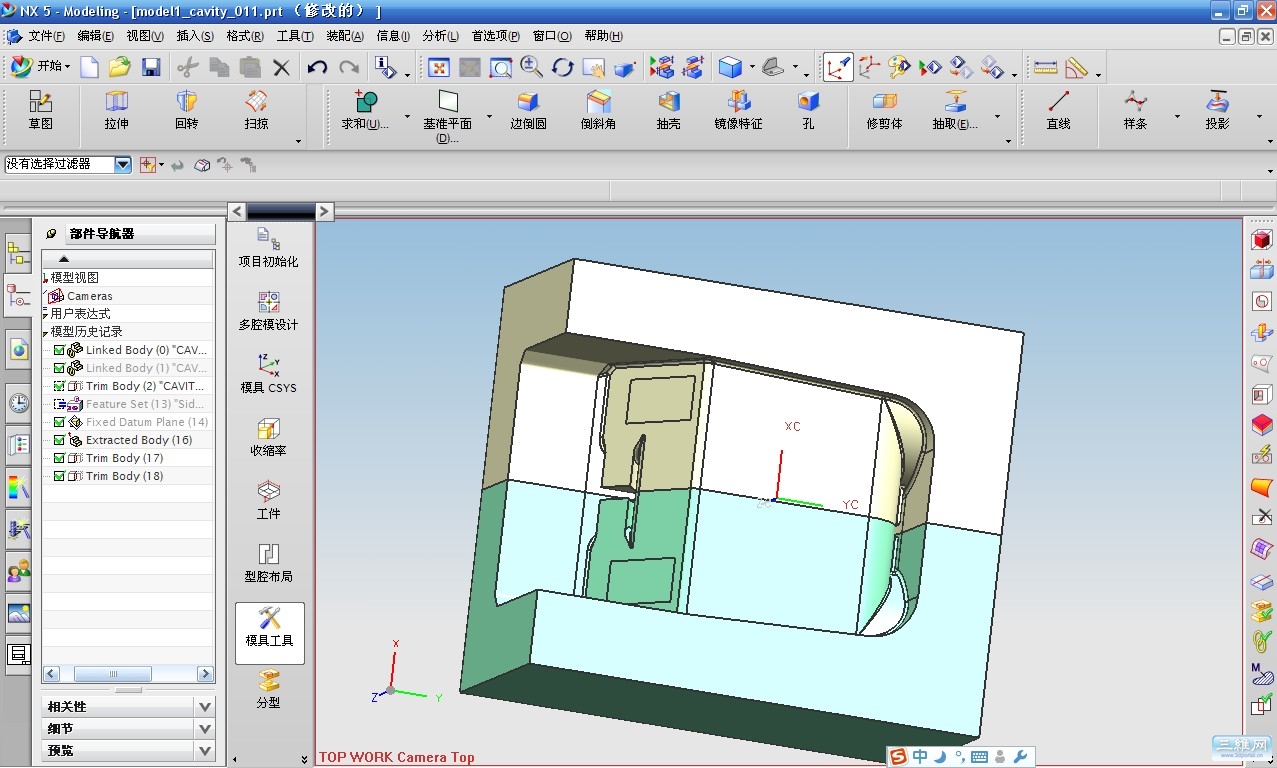Click the Cut scissors icon

click(x=187, y=67)
